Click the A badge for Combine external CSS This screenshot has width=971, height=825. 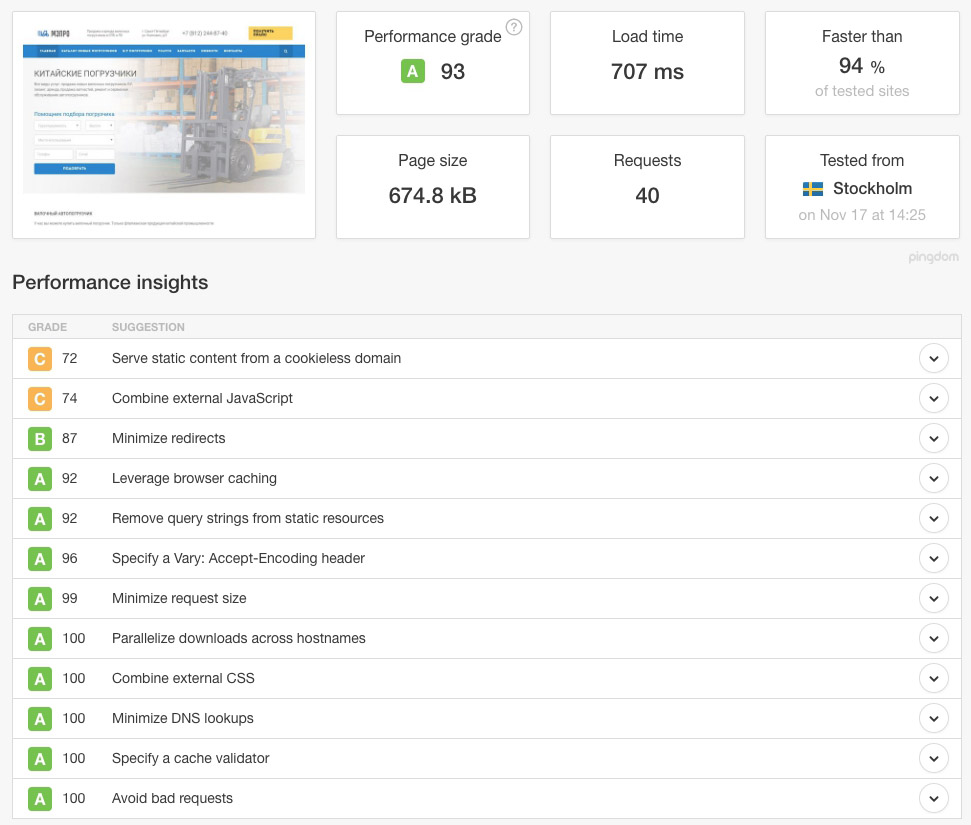40,679
